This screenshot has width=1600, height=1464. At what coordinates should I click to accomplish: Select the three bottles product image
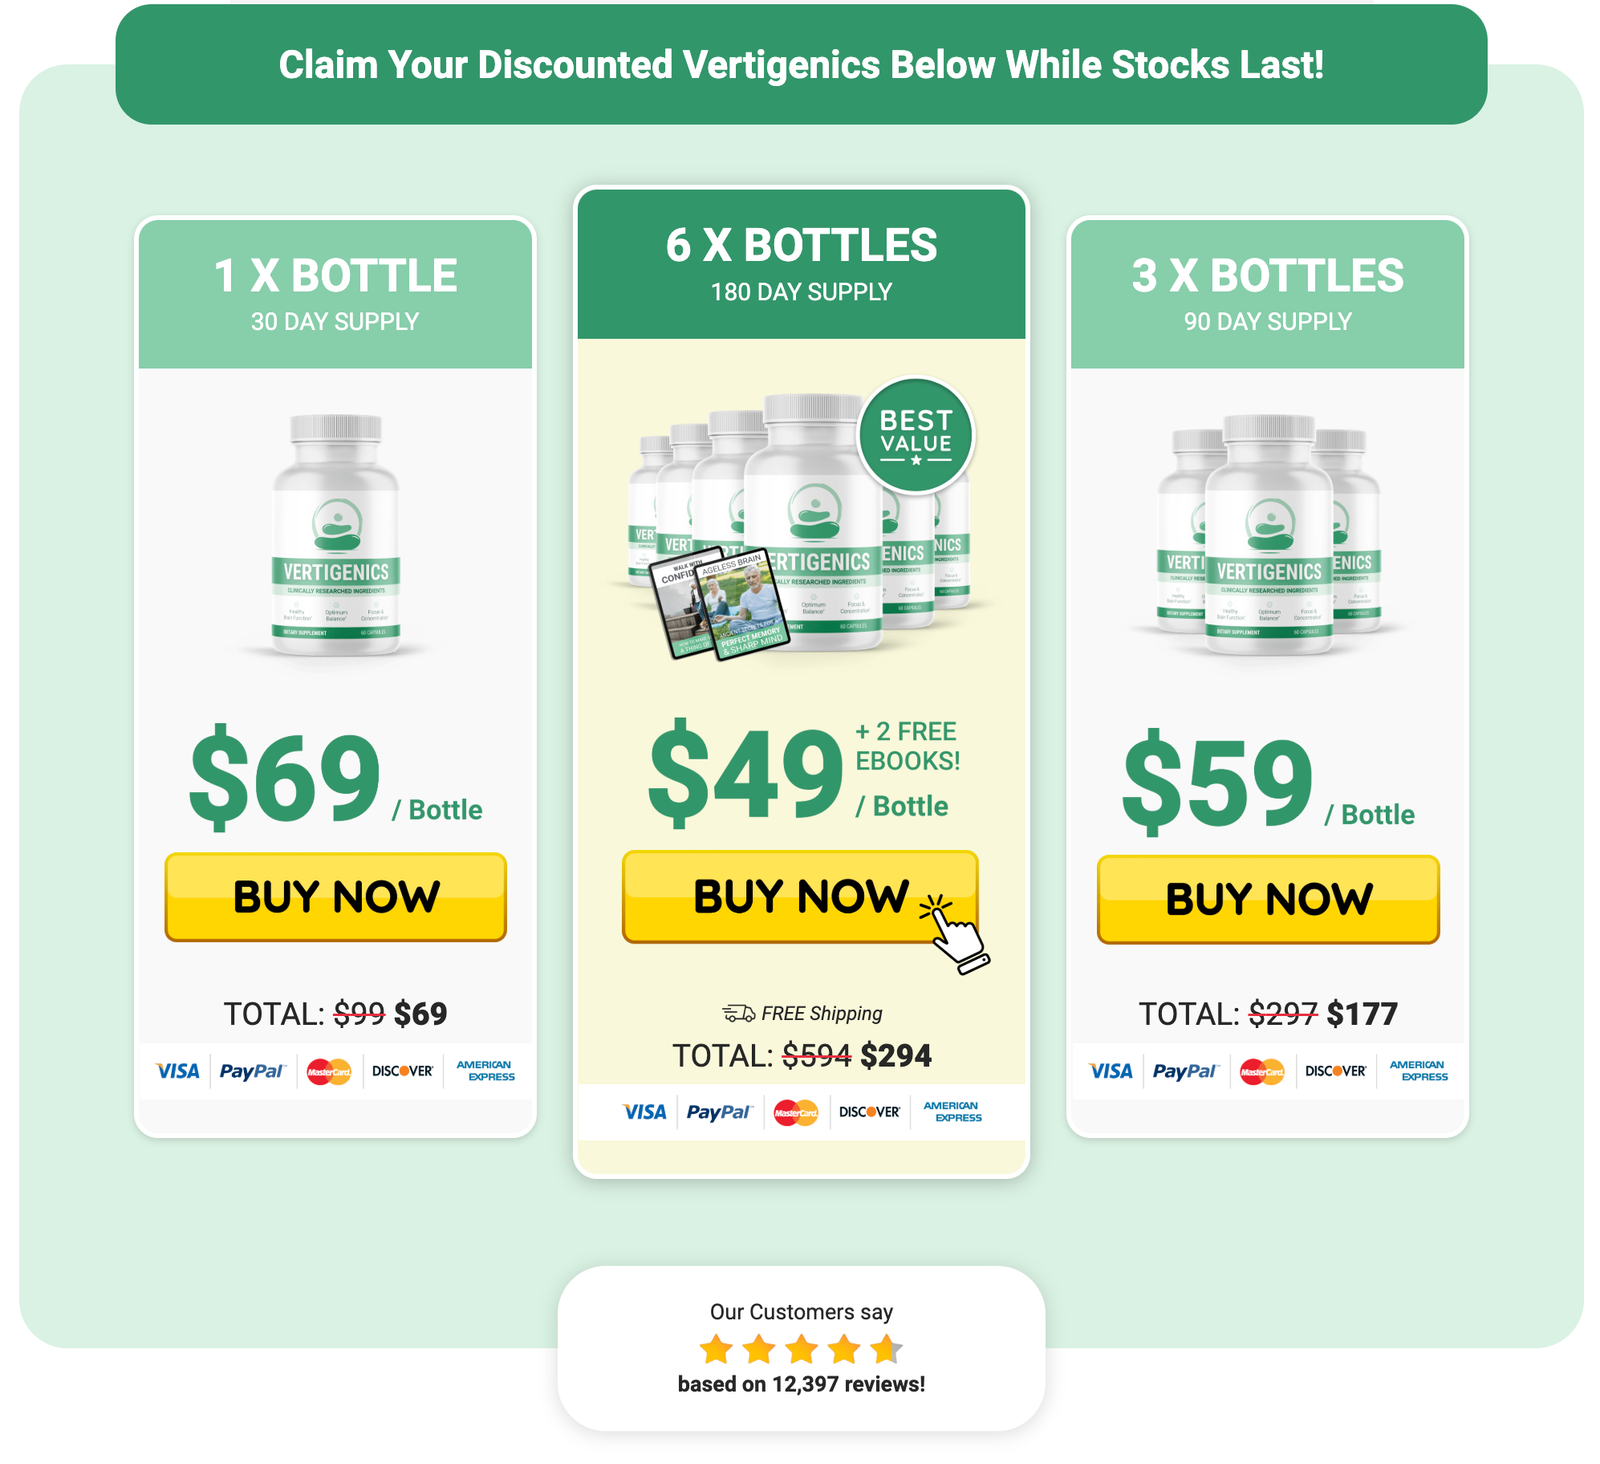click(1268, 536)
